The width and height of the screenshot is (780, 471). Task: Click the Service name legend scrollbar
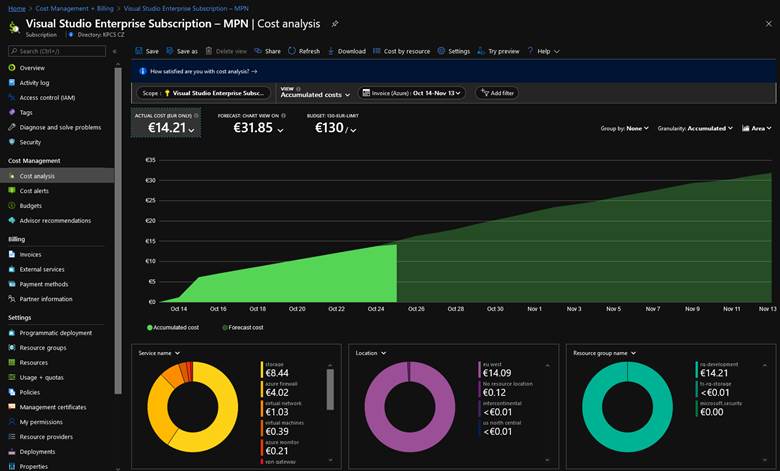coord(330,389)
